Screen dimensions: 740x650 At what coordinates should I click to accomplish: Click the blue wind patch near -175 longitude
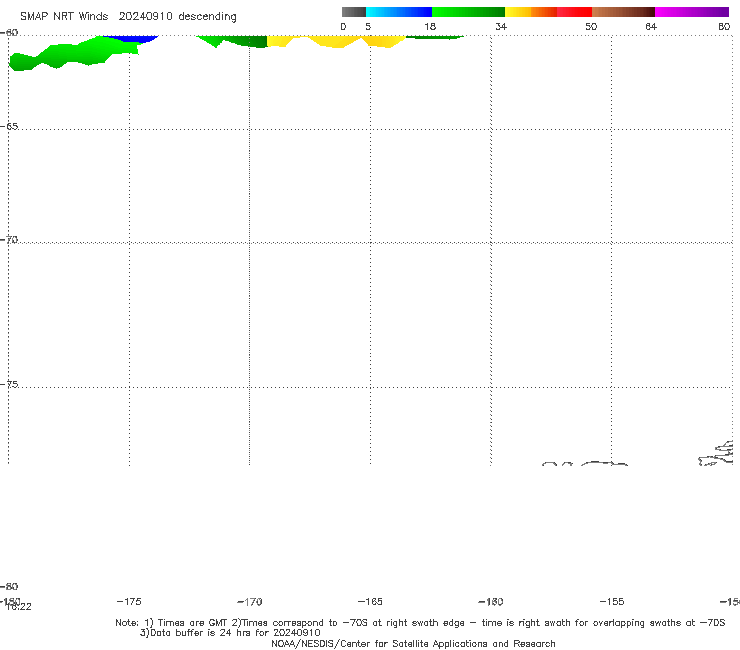click(x=131, y=39)
